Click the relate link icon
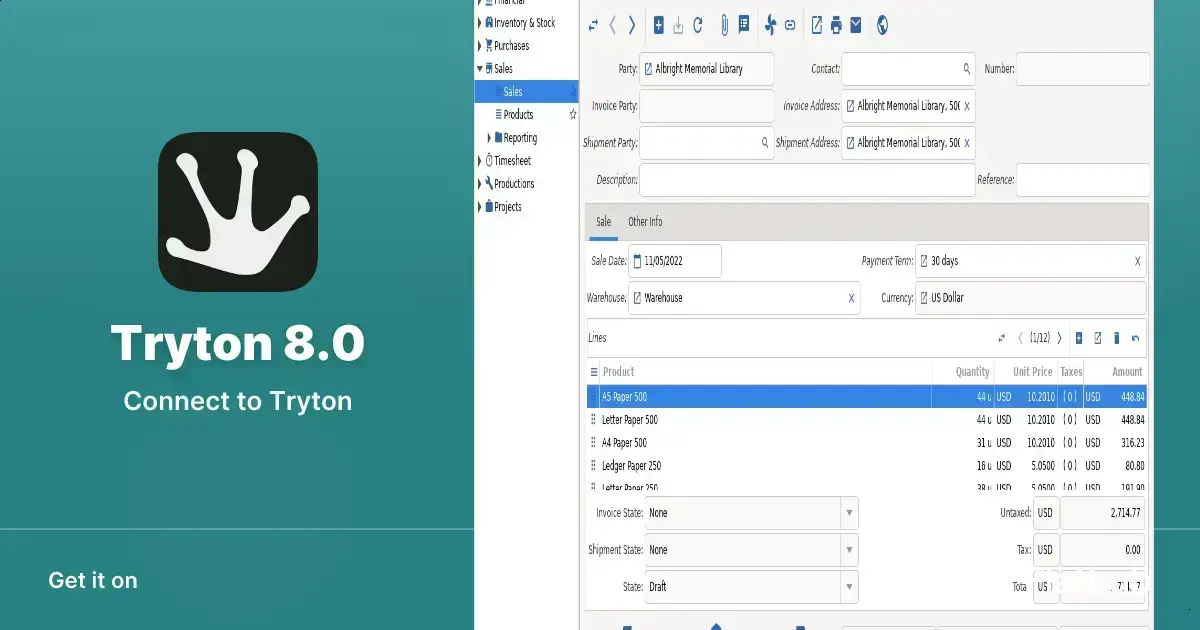Viewport: 1200px width, 630px height. coord(790,26)
